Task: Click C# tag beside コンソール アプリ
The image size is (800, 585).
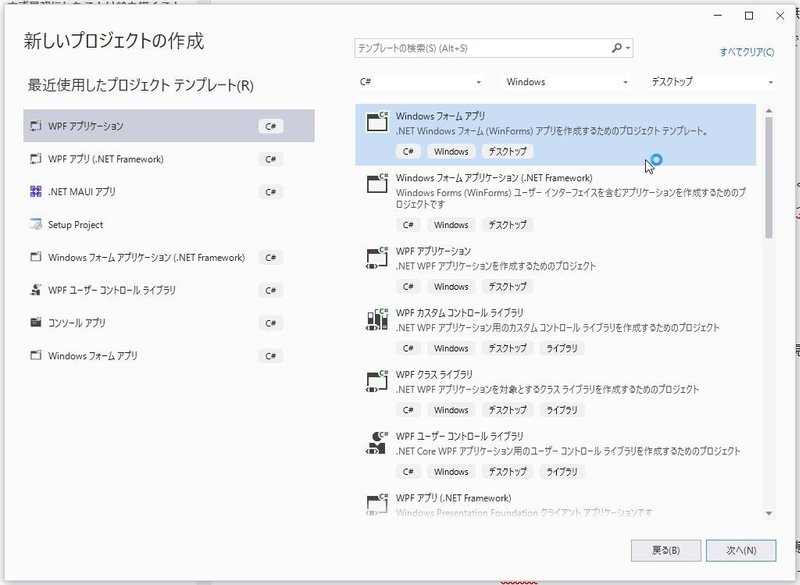Action: pyautogui.click(x=270, y=323)
